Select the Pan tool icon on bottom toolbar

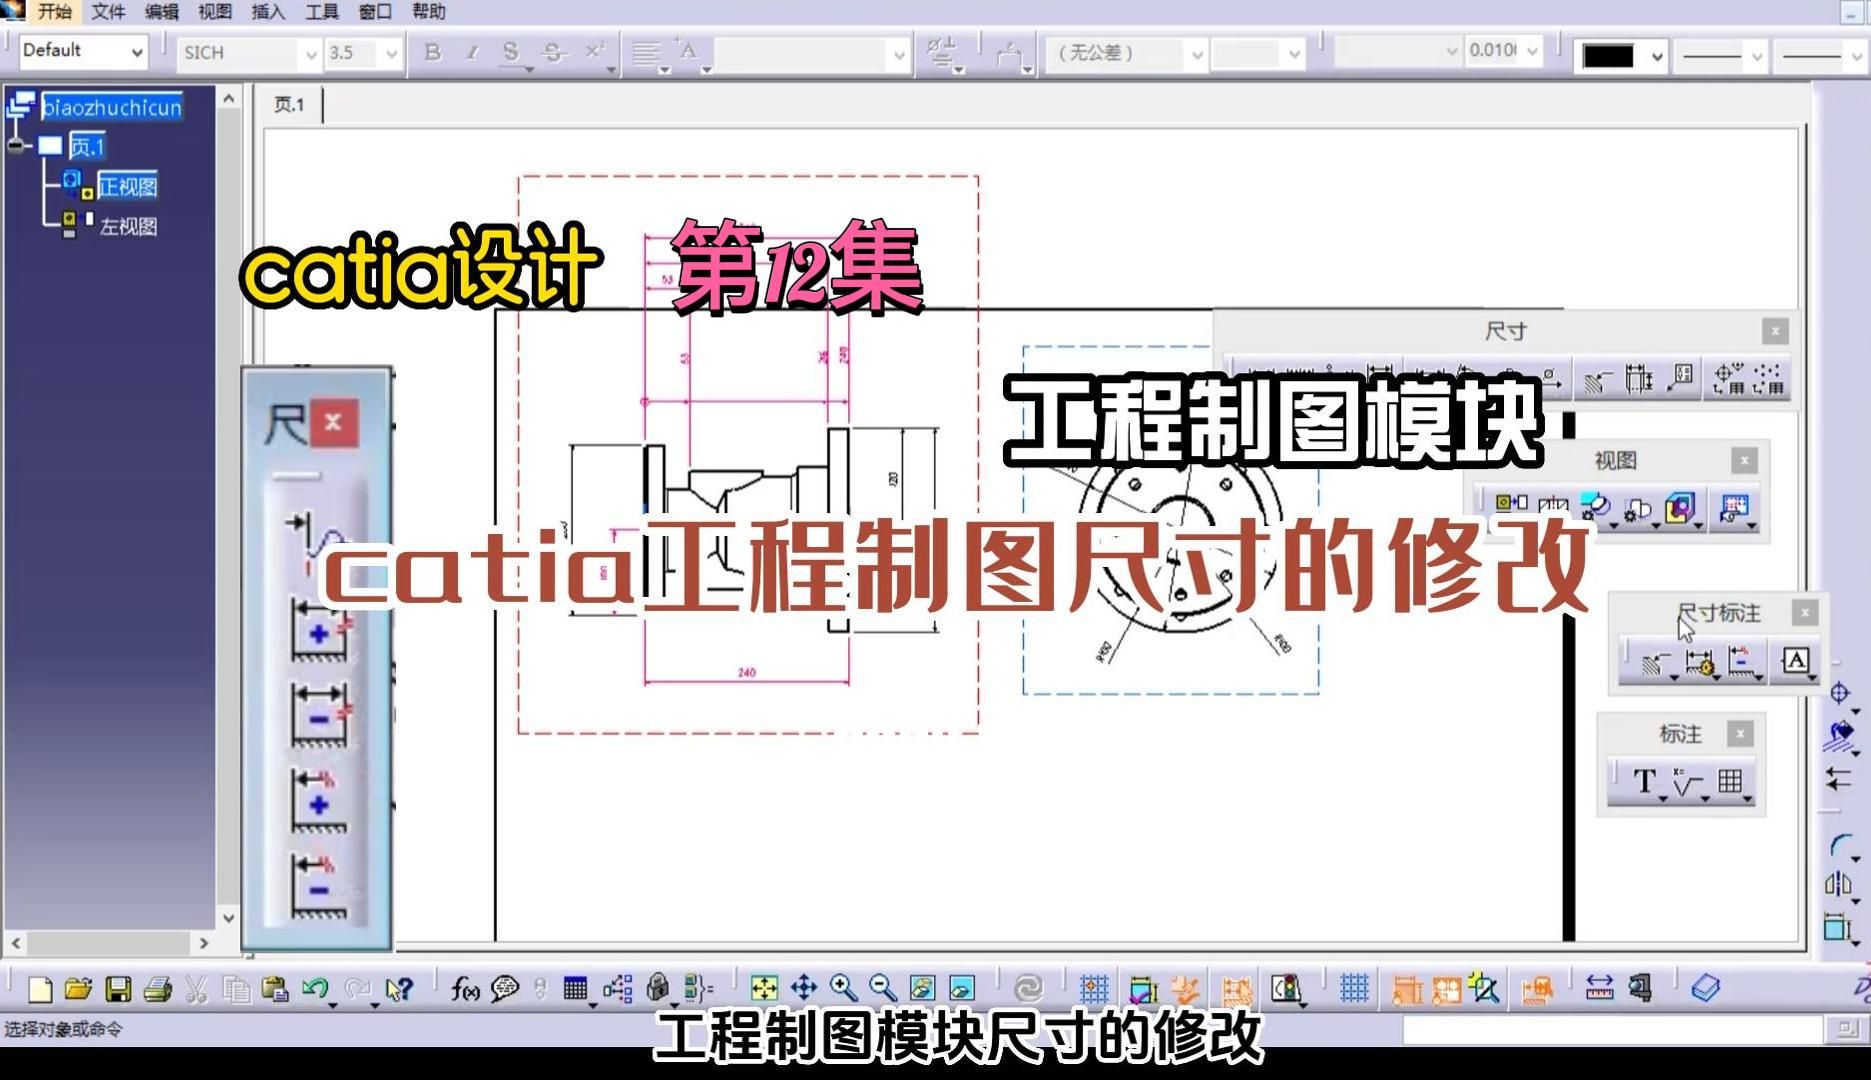click(803, 988)
